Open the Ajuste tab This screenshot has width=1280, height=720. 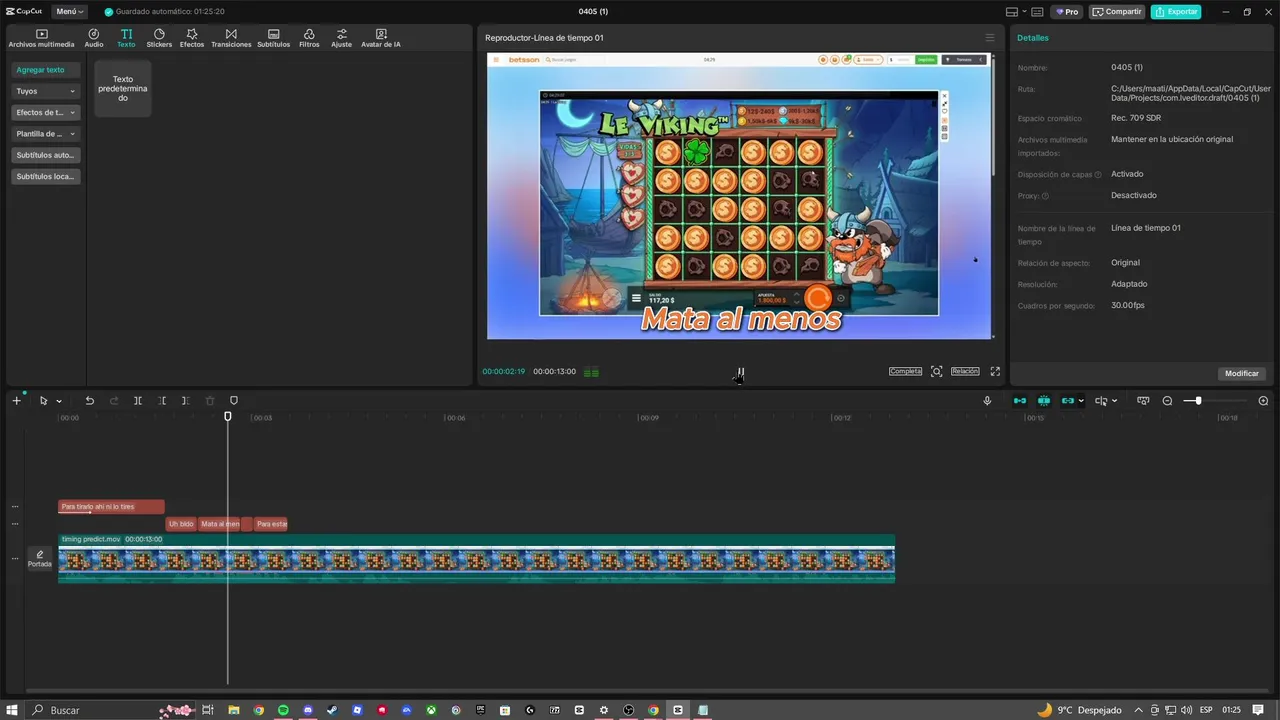click(342, 38)
